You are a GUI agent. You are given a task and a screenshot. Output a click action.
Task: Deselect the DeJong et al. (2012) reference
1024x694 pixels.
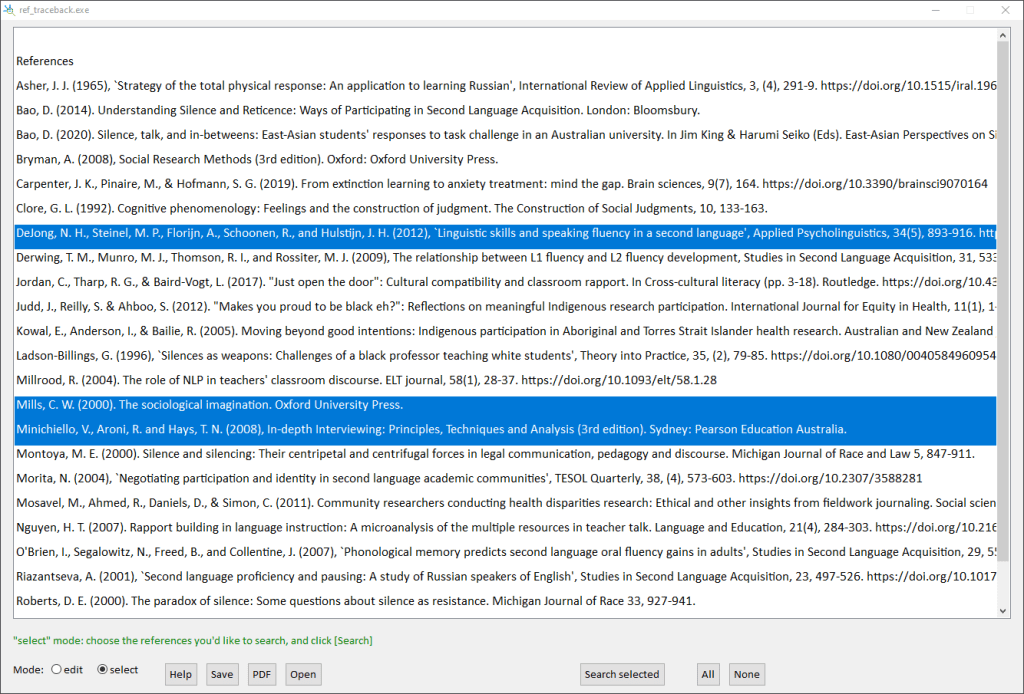400,234
